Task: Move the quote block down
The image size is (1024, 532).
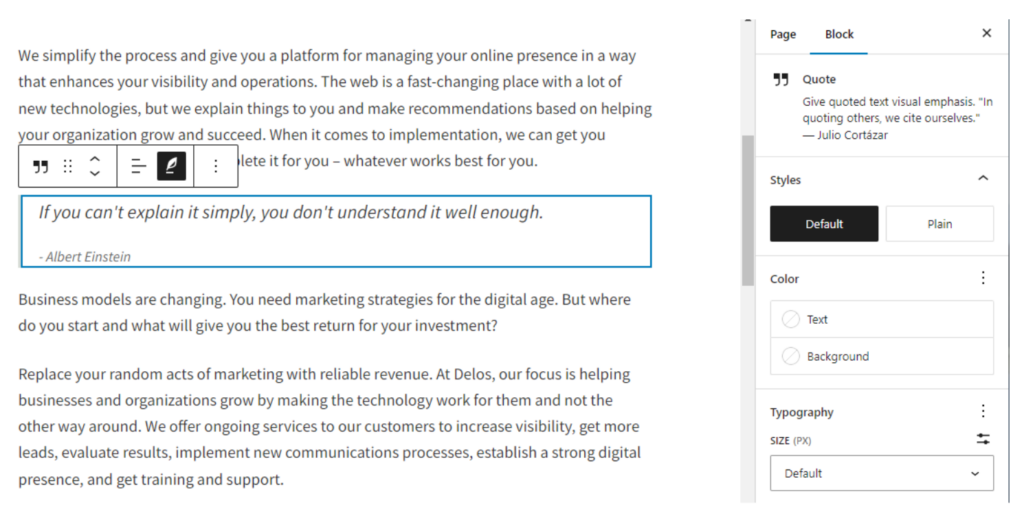Action: click(x=95, y=174)
